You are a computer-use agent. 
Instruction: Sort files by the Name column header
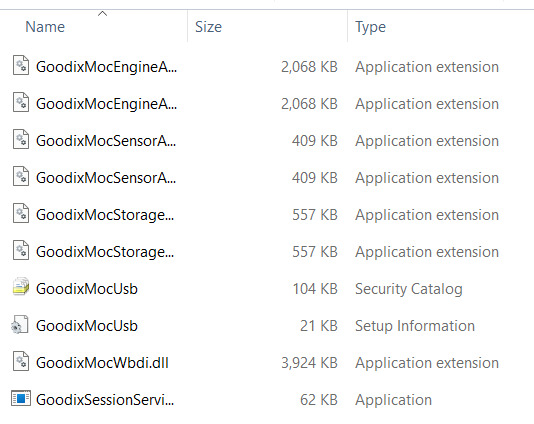click(45, 27)
